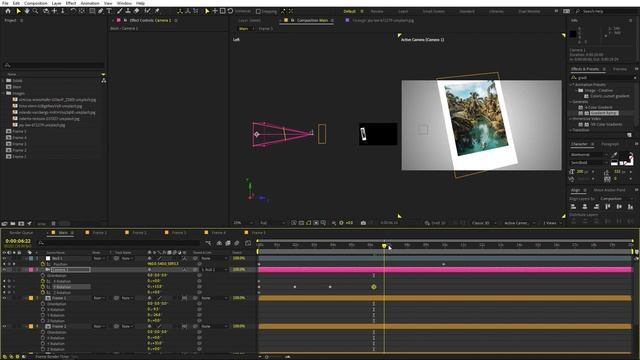The width and height of the screenshot is (640, 360).
Task: Toggle visibility eye of Frame 2 layer
Action: click(4, 327)
